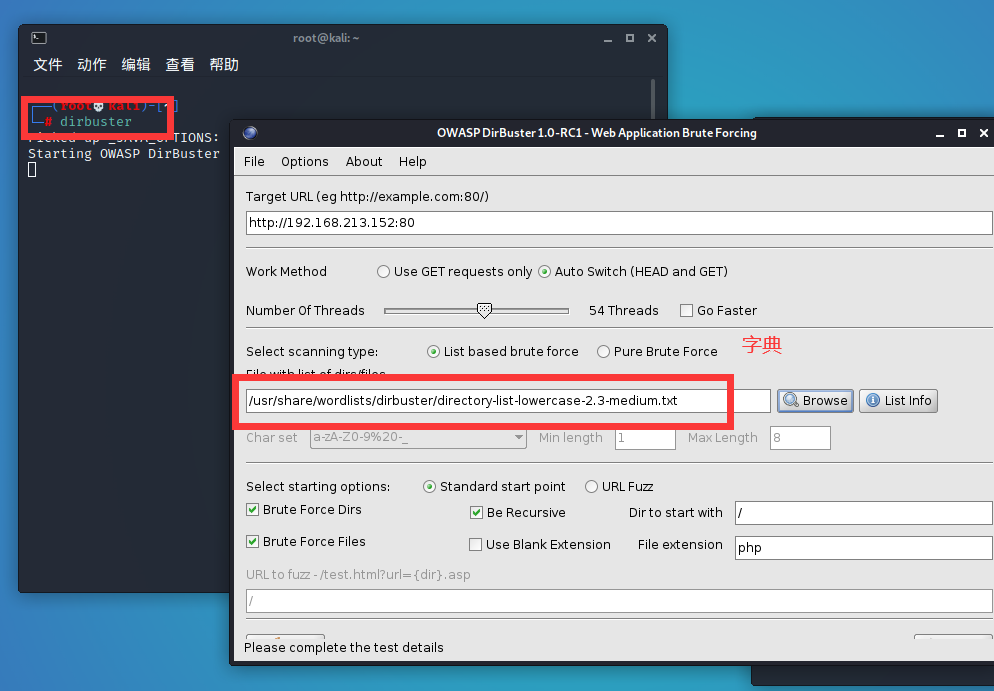Screen dimensions: 994x691
Task: Close the DirBuster window
Action: [984, 132]
